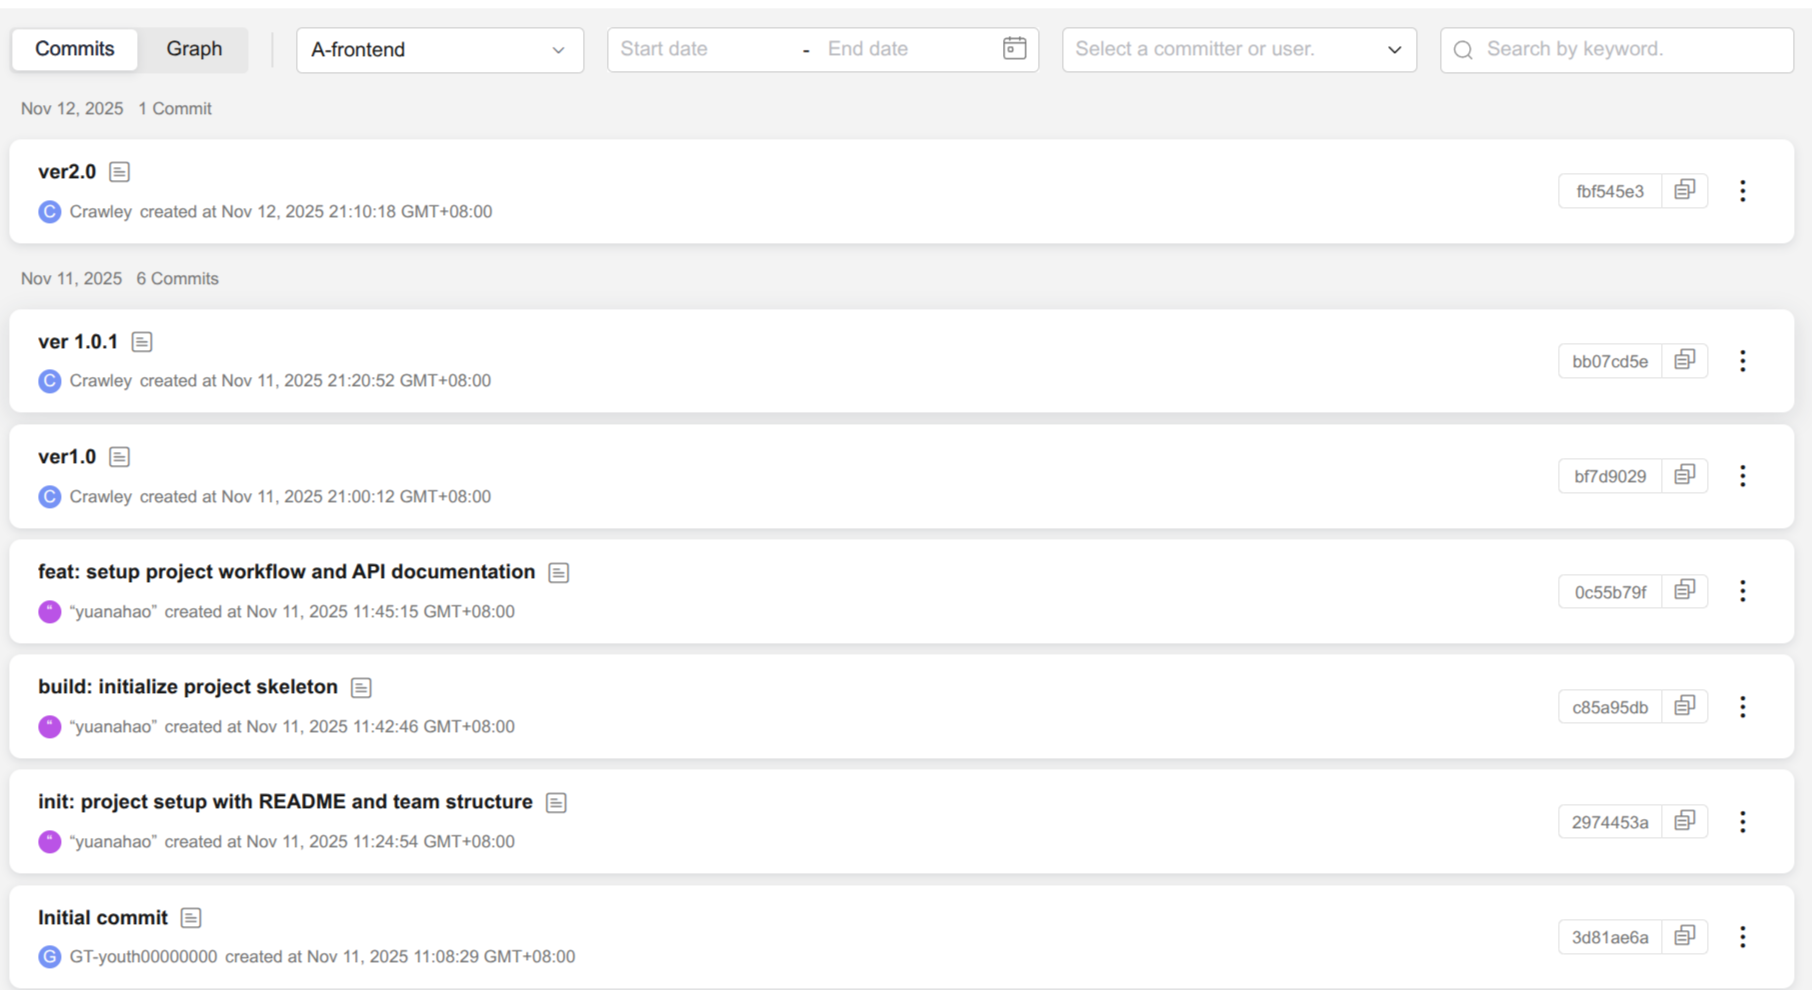The image size is (1812, 990).
Task: Click hash button bb07cd5e
Action: point(1610,361)
